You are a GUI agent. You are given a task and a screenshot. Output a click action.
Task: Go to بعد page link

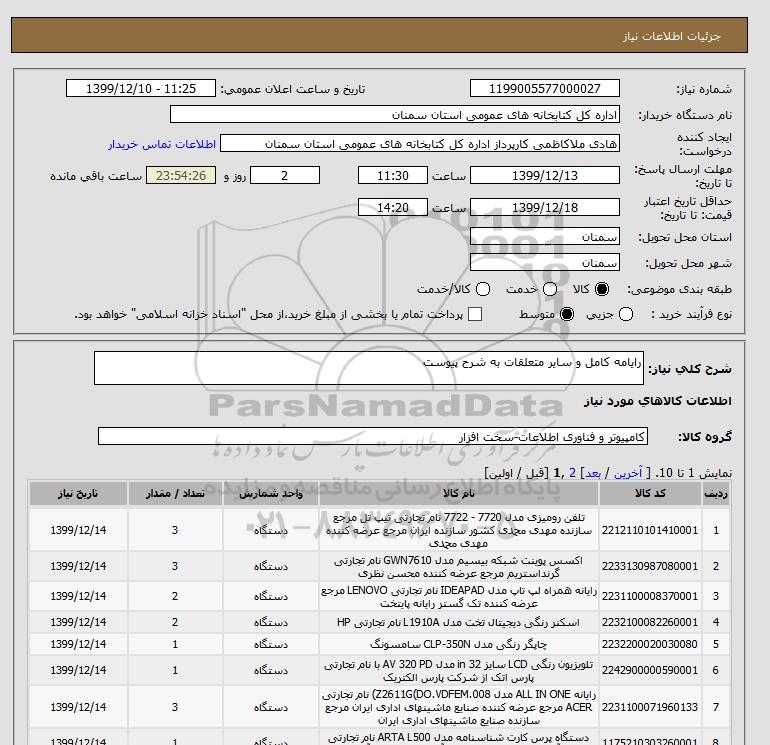click(x=593, y=473)
